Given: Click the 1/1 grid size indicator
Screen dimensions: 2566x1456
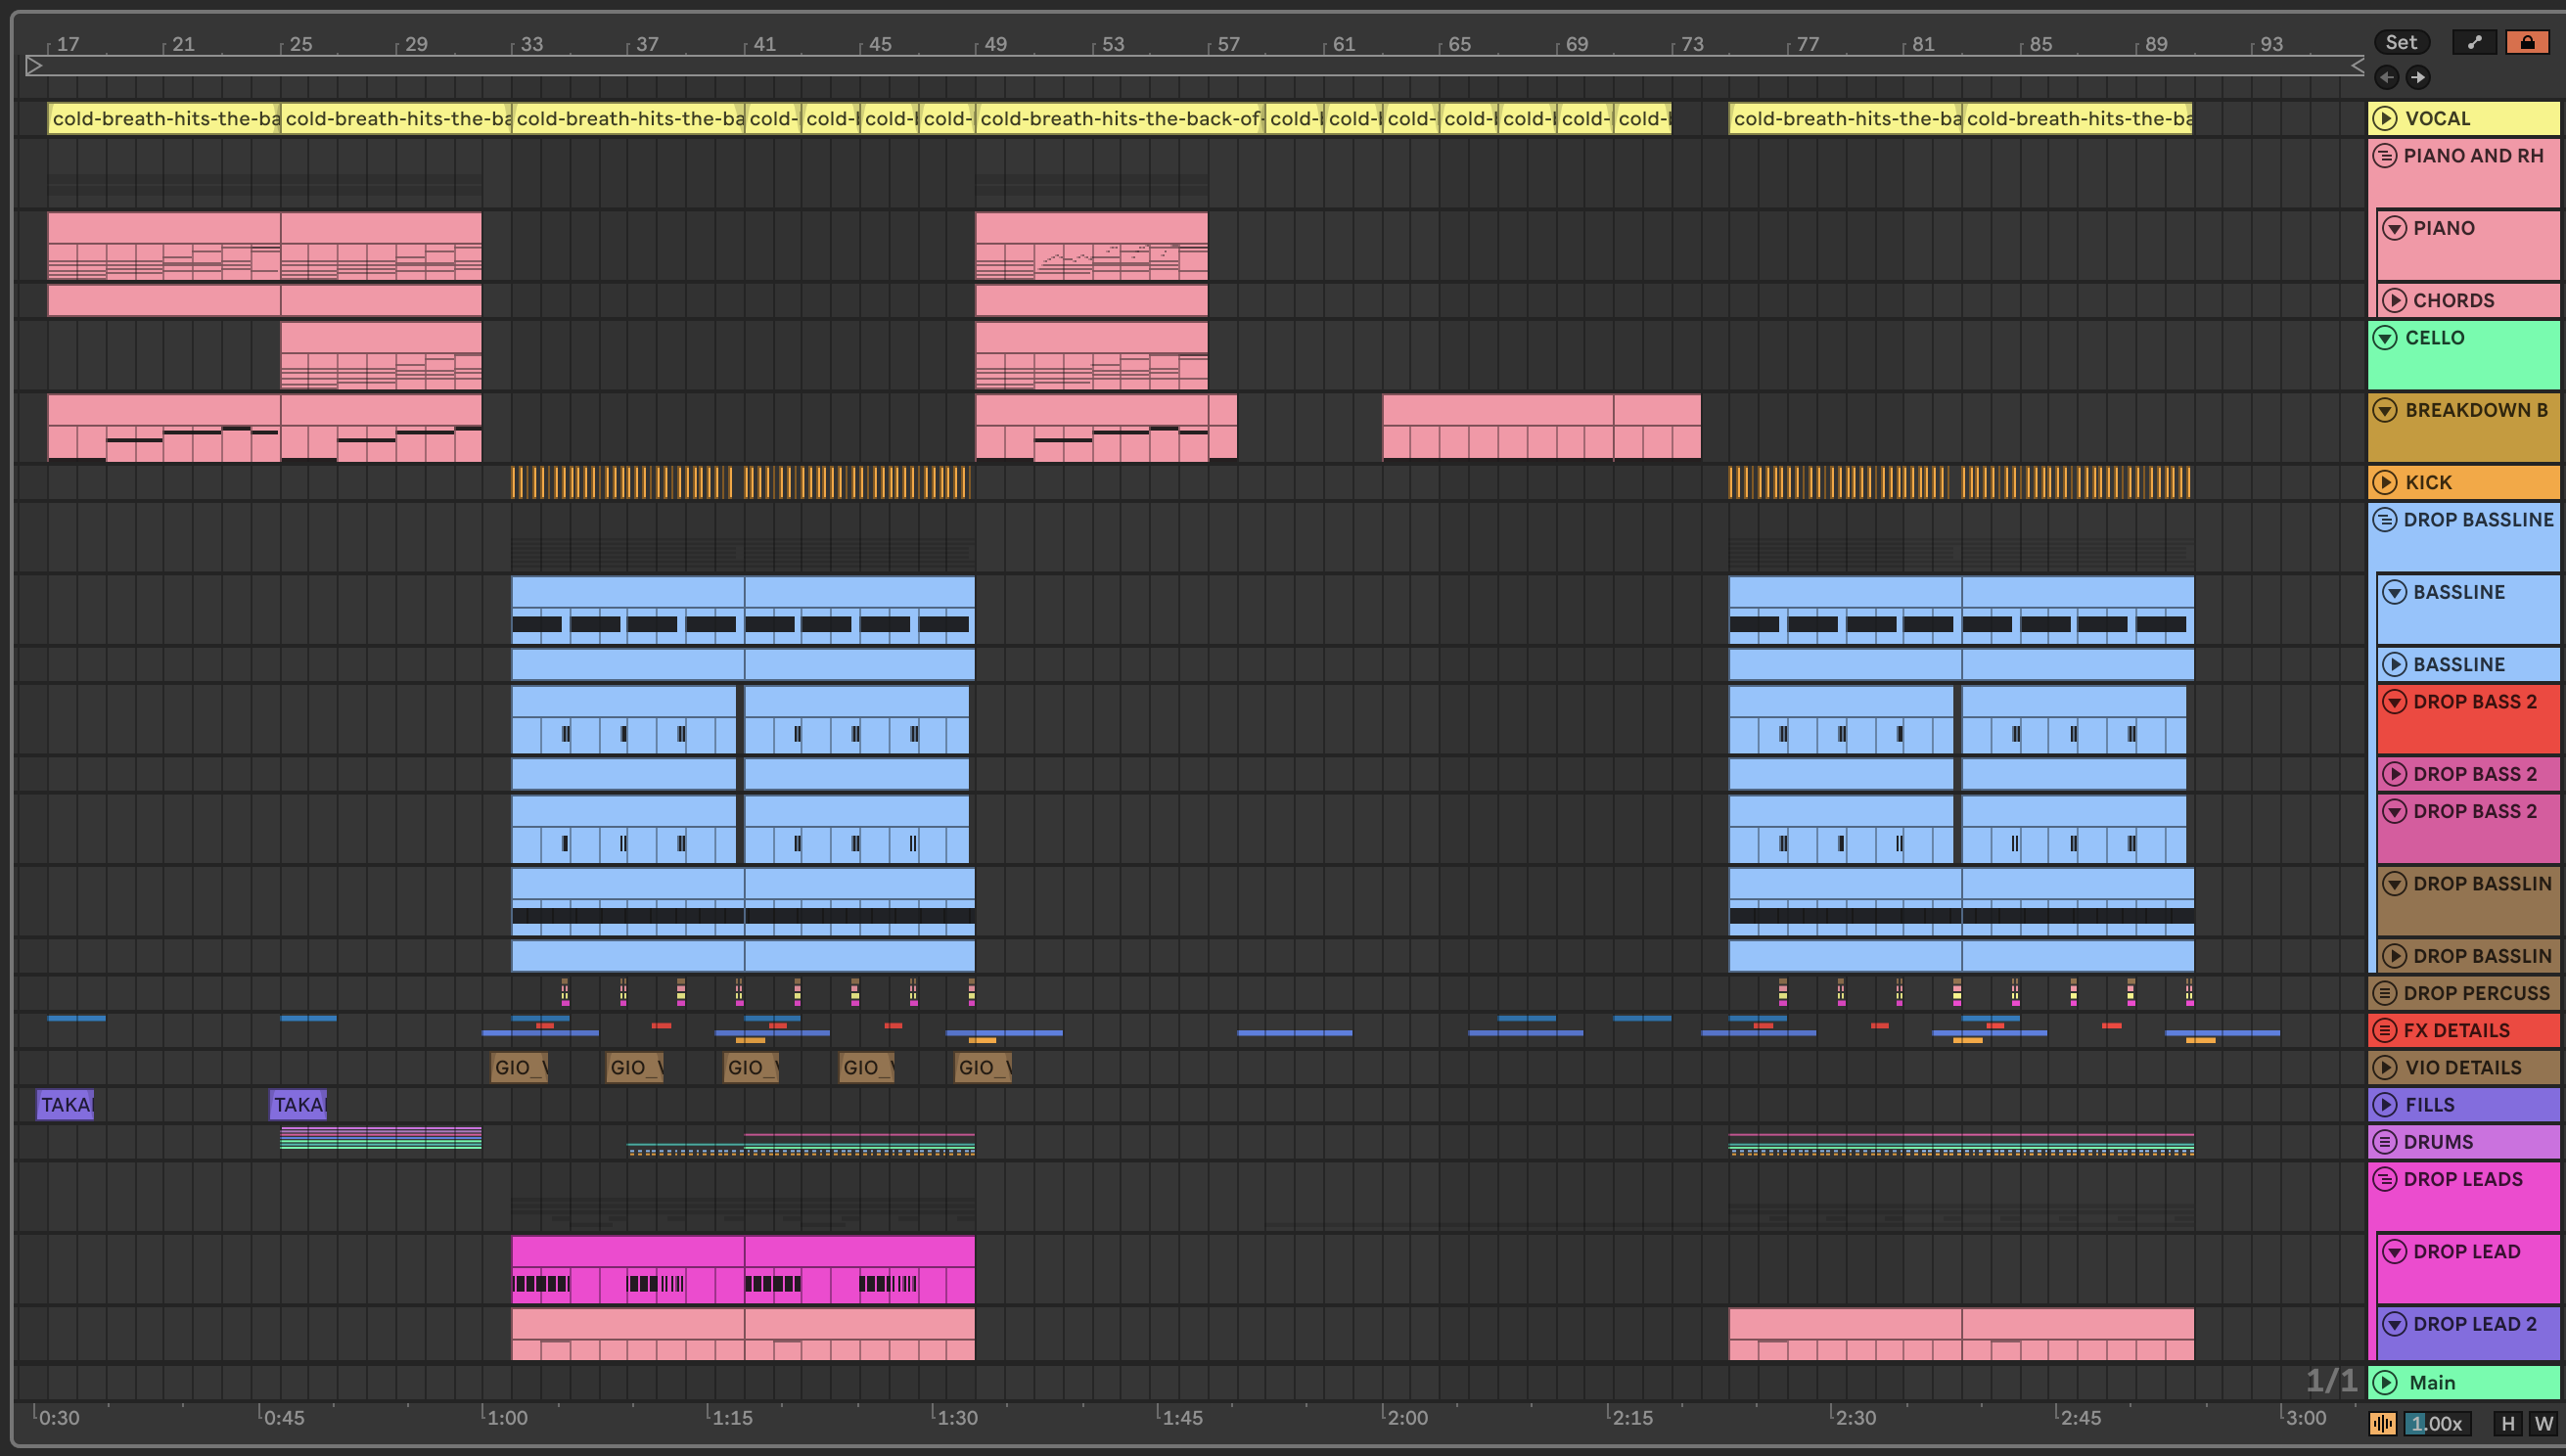Looking at the screenshot, I should tap(2330, 1381).
